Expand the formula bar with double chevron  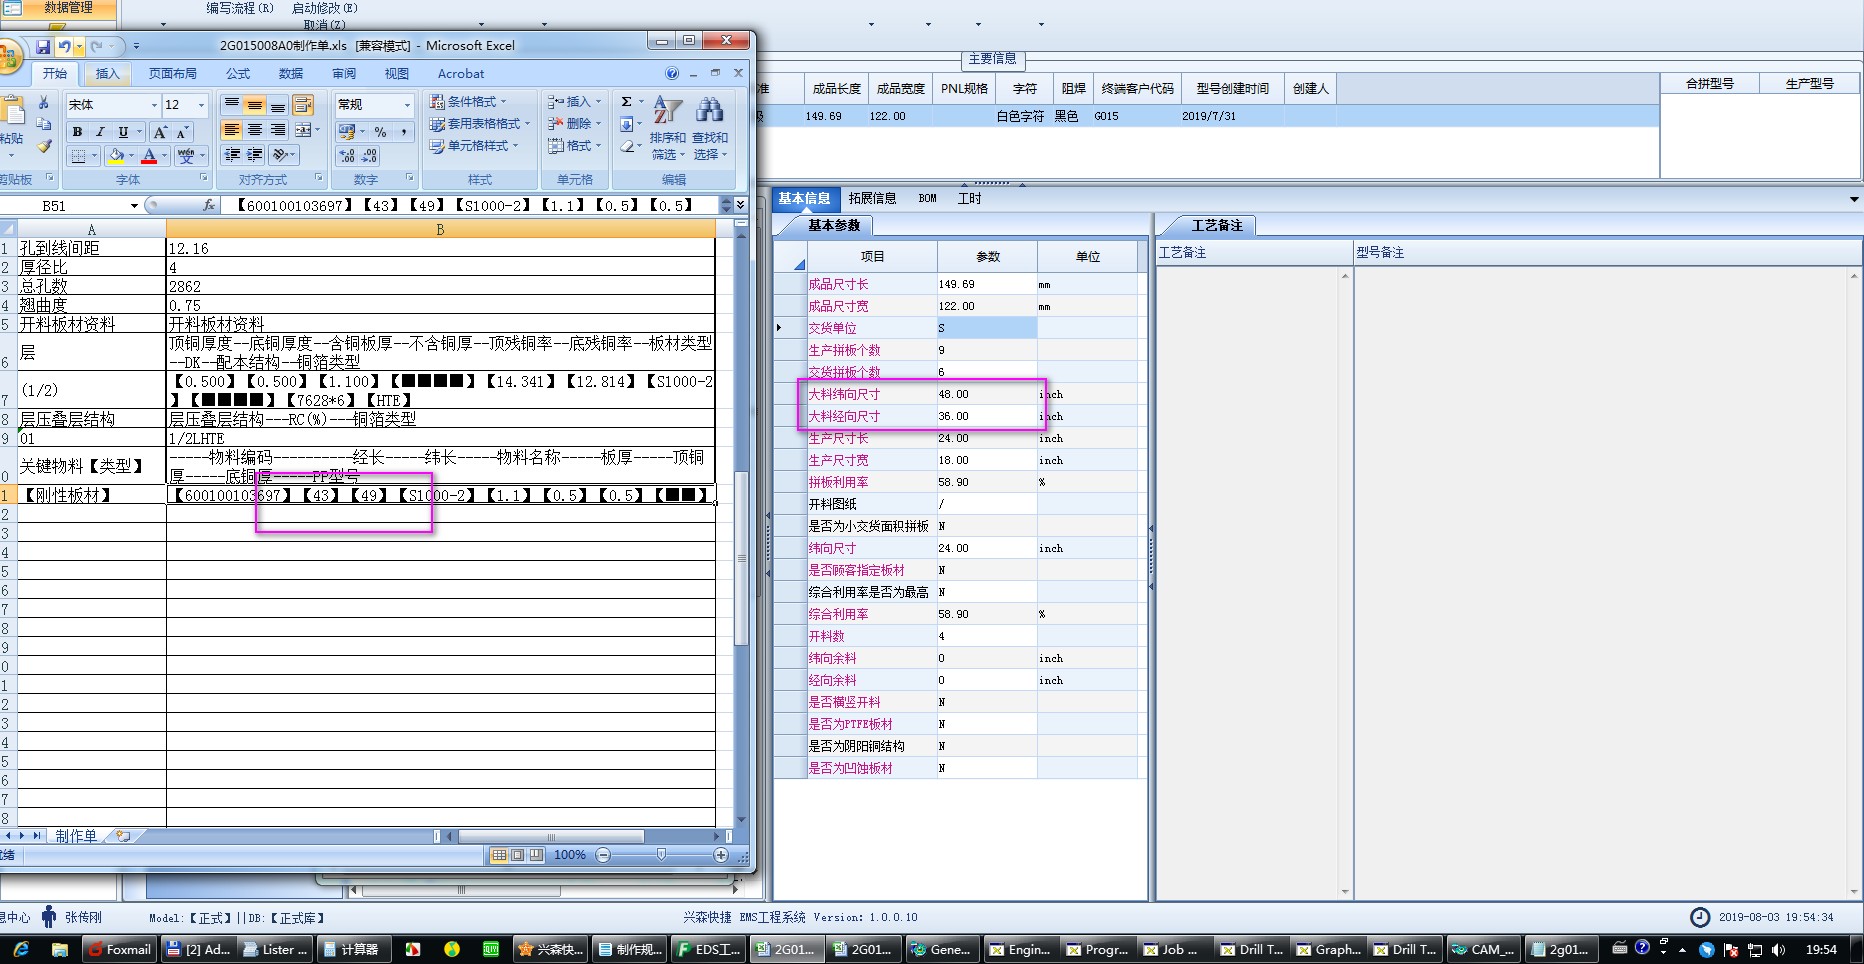click(x=741, y=205)
